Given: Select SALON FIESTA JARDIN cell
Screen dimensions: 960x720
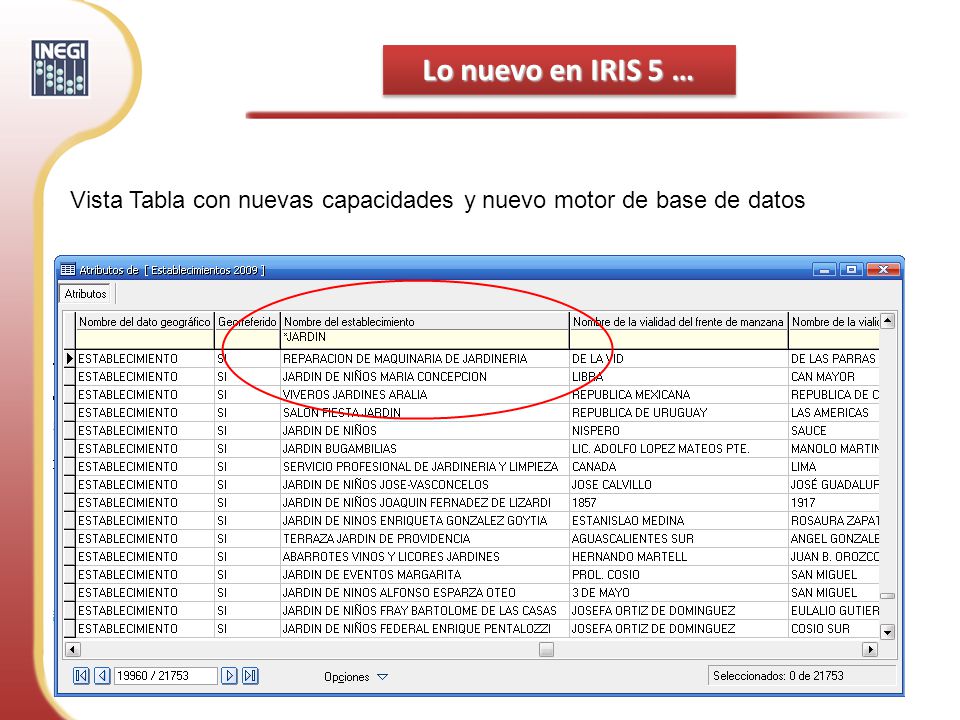Looking at the screenshot, I should point(424,413).
